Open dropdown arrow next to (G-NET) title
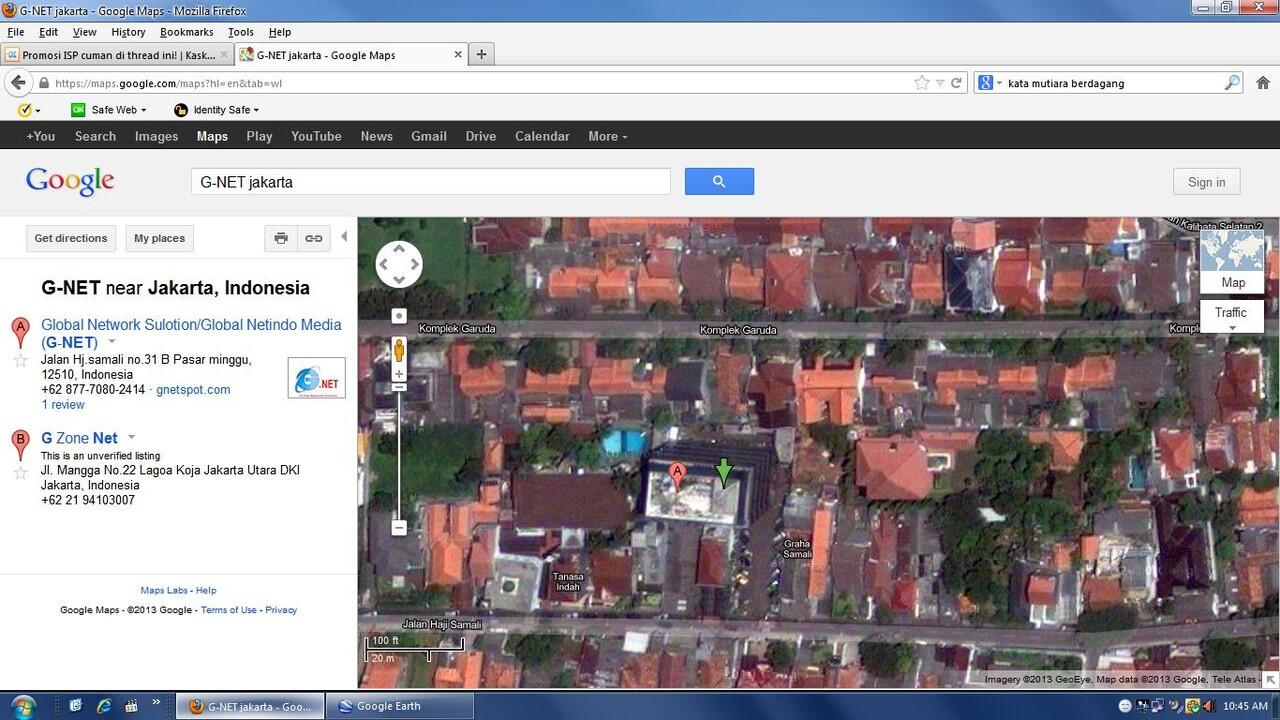Screen dimensions: 1280x720 tap(112, 343)
